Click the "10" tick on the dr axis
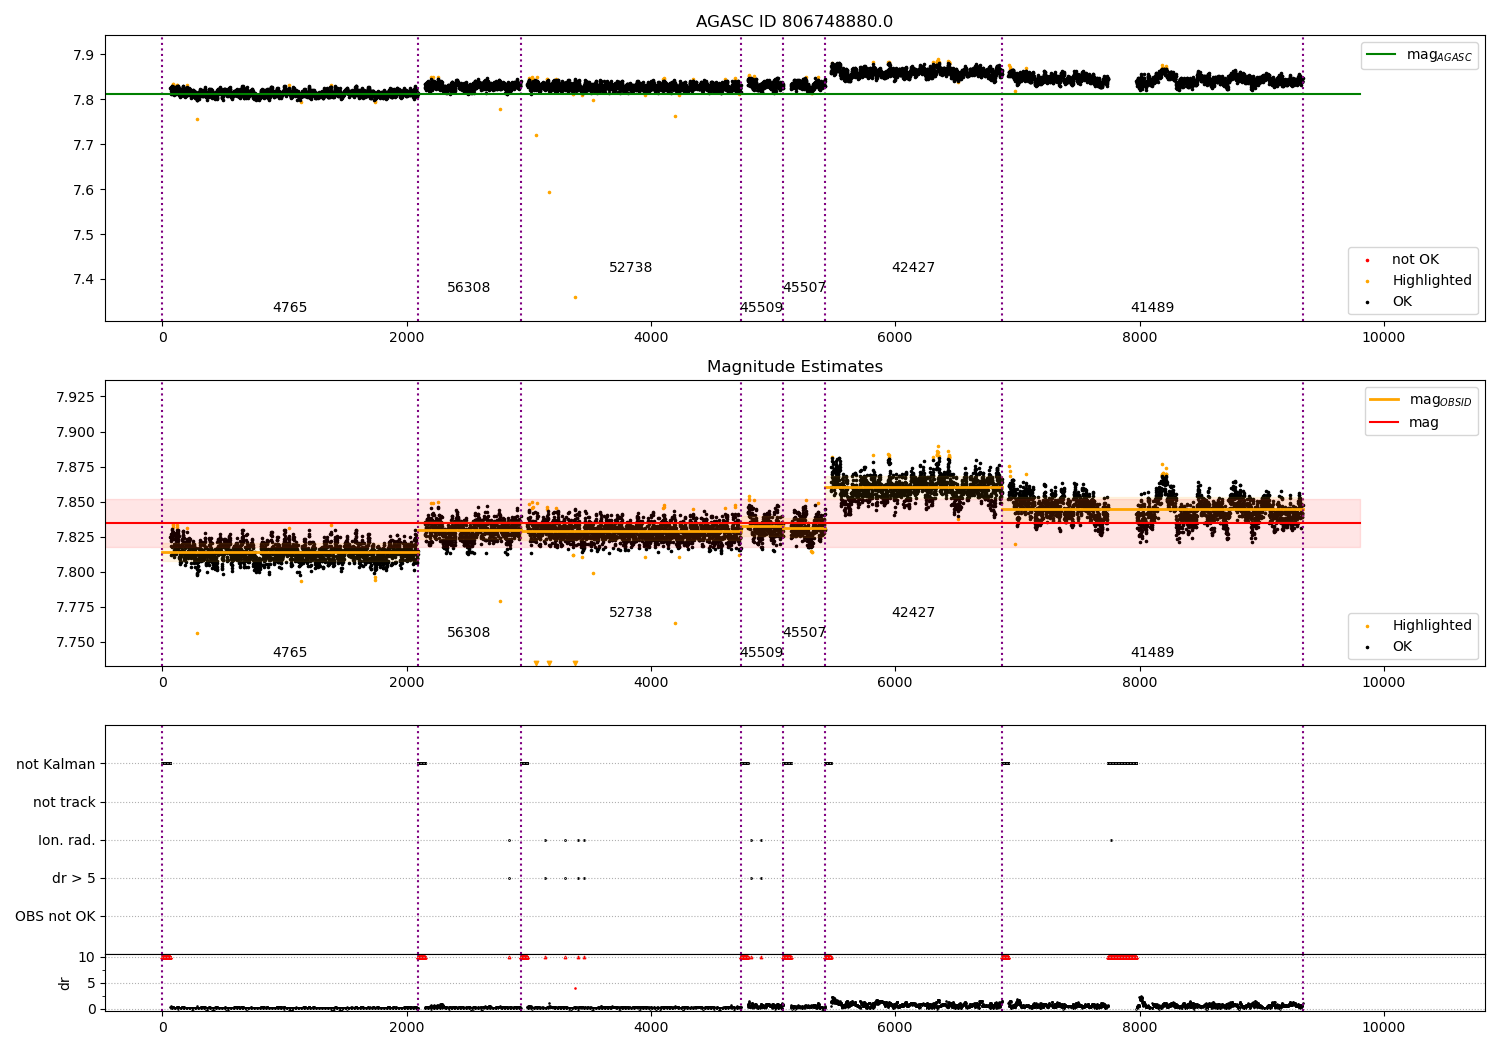 (87, 957)
